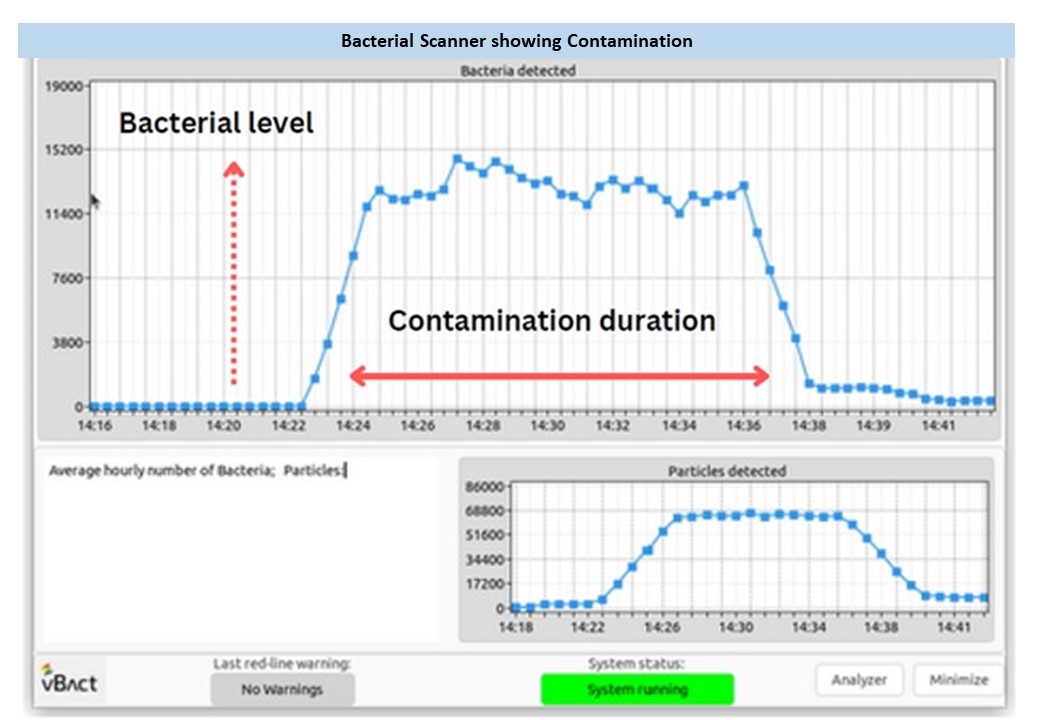Screen dimensions: 1040x720
Task: Select the Bacterial level annotation text
Action: coord(216,123)
